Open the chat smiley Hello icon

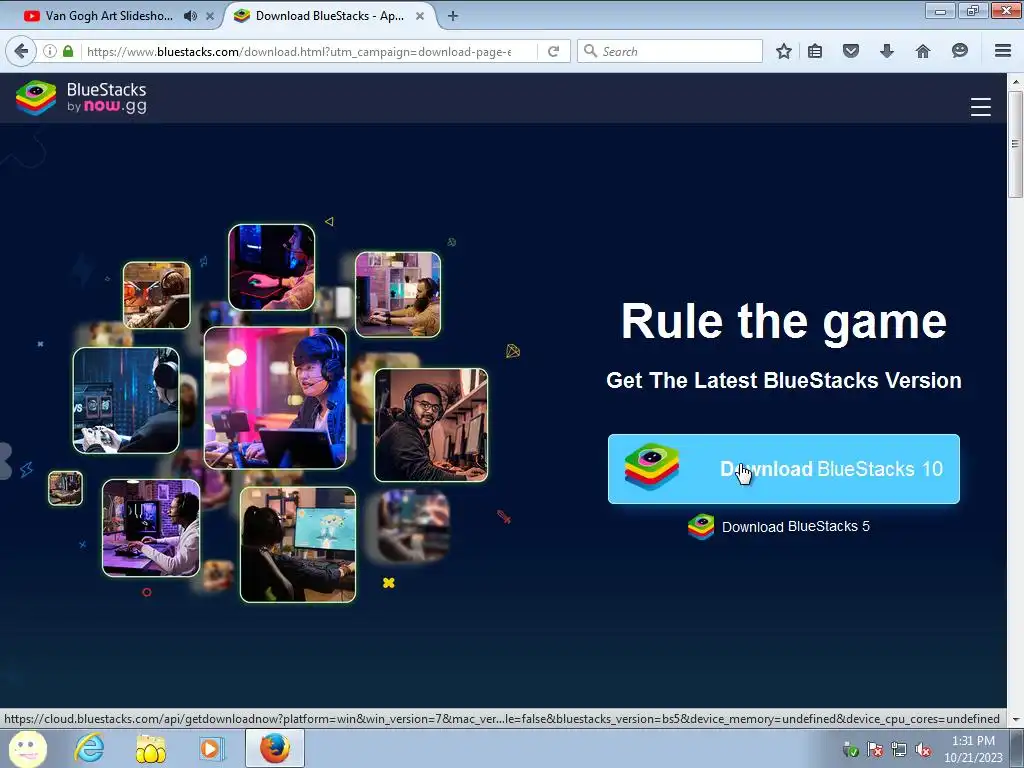coord(959,51)
